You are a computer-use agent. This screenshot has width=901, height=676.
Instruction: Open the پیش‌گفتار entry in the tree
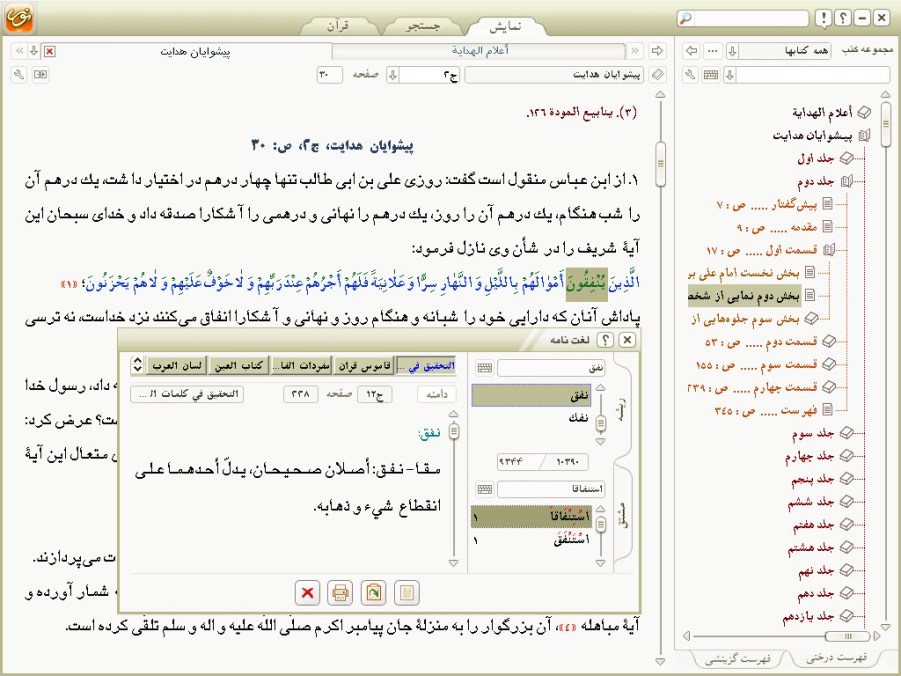click(x=767, y=205)
